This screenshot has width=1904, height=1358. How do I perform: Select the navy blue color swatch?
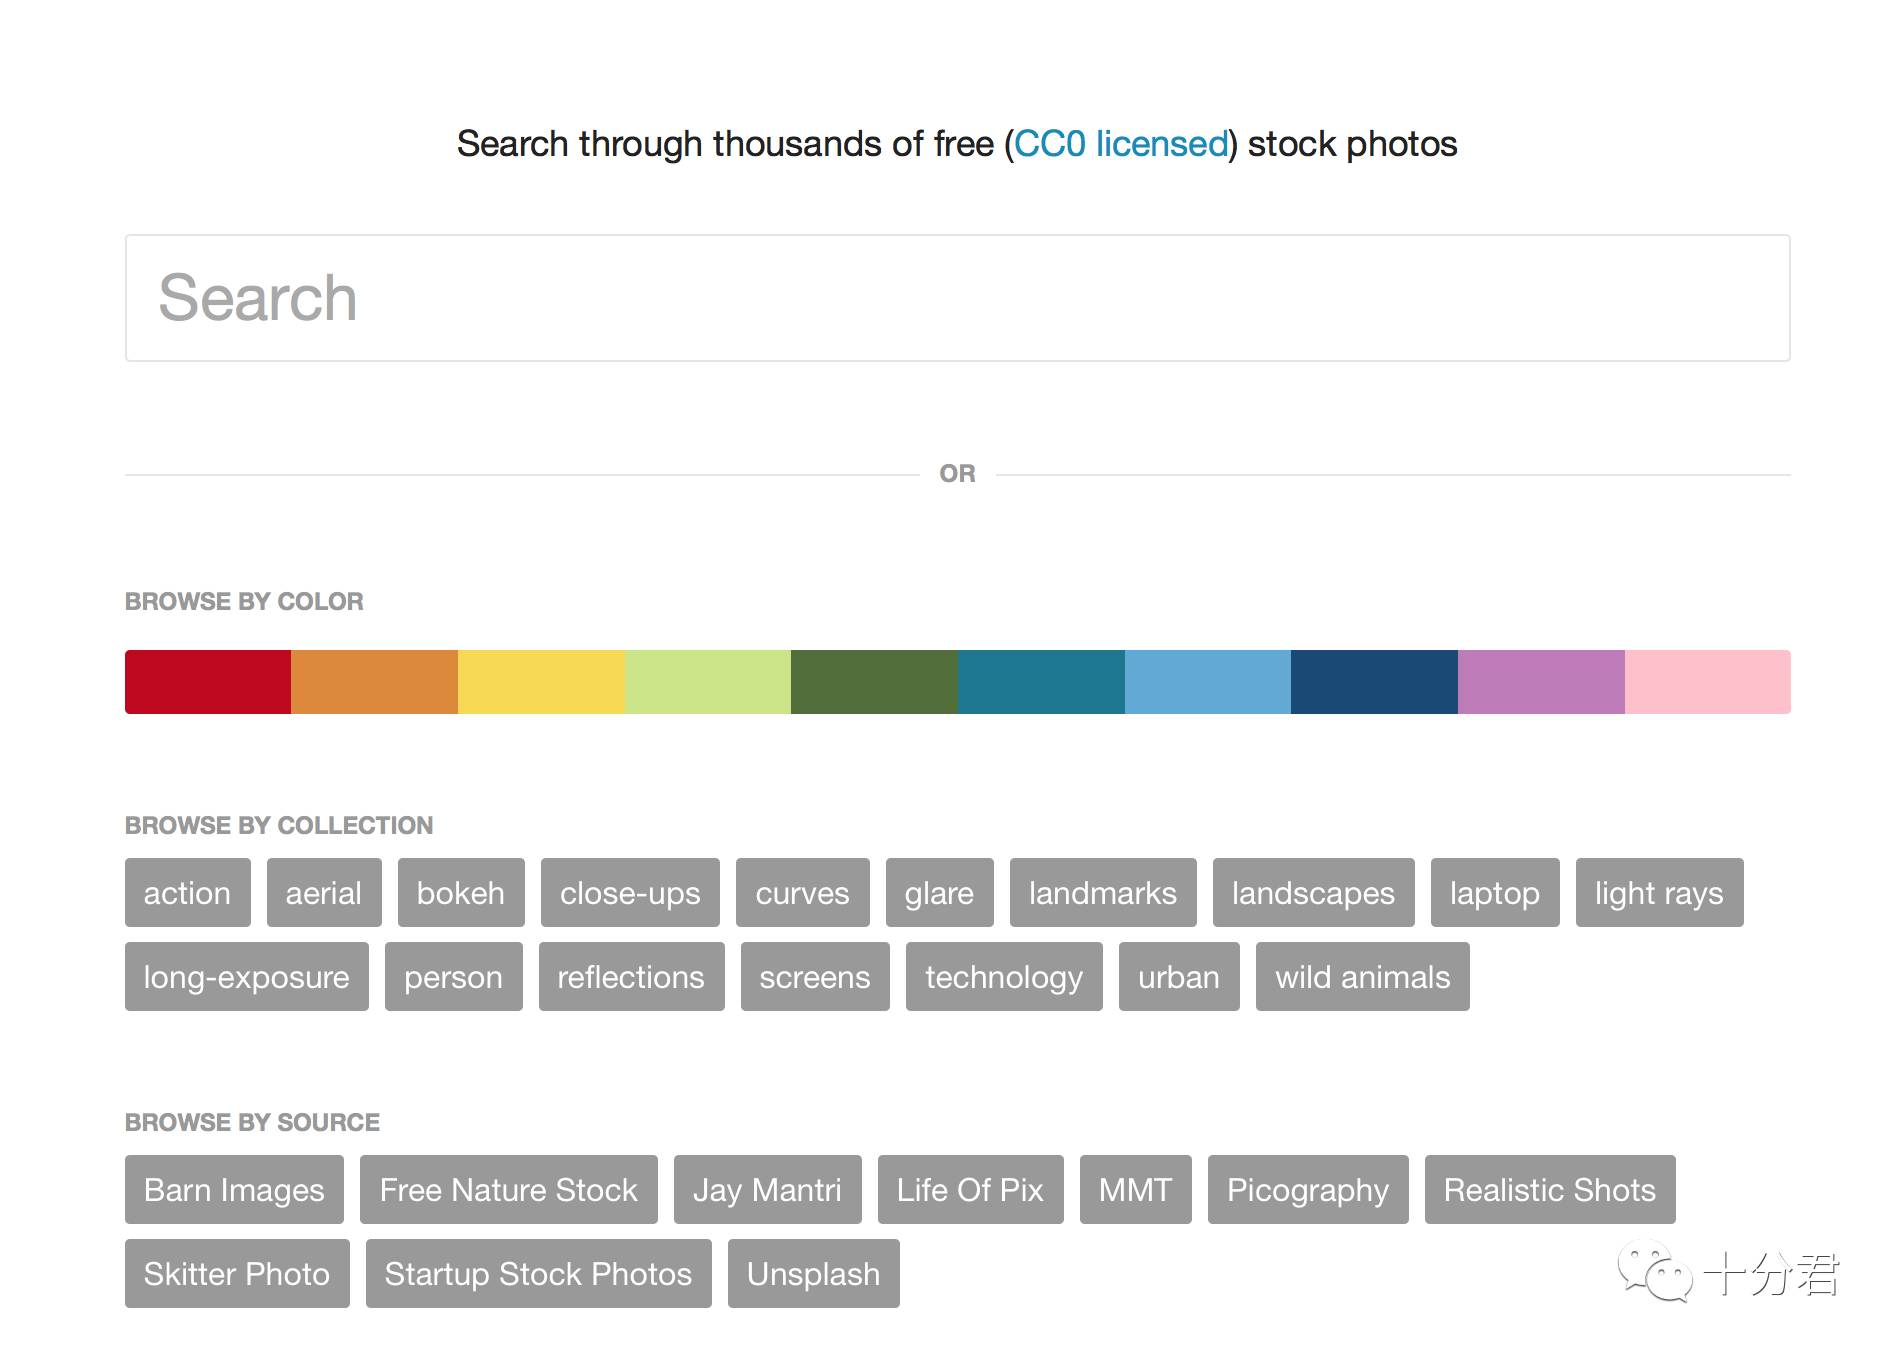click(1374, 682)
